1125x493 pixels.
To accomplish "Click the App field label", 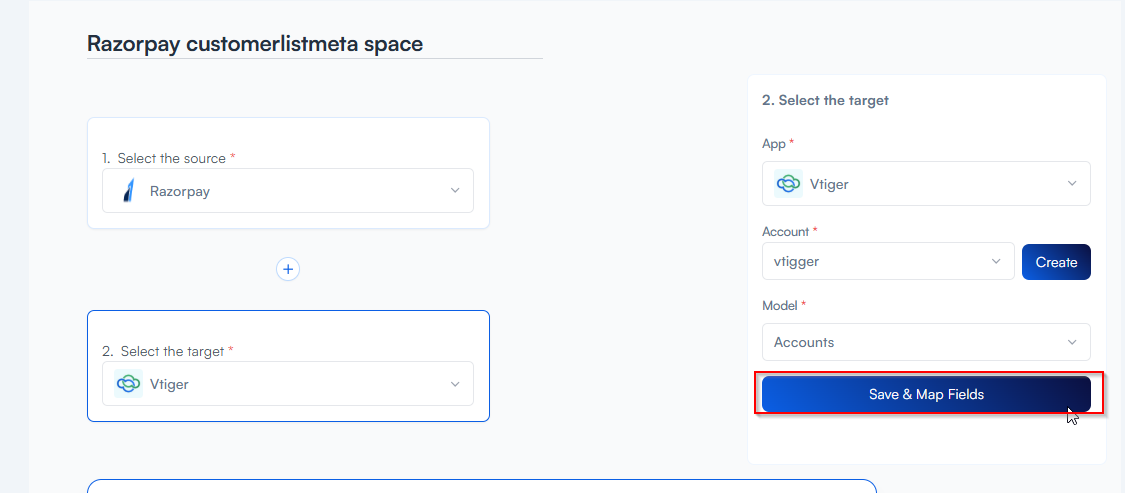I will 774,144.
